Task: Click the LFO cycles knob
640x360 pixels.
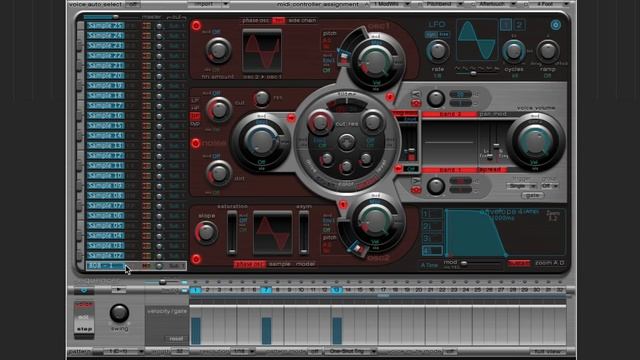Action: point(514,51)
